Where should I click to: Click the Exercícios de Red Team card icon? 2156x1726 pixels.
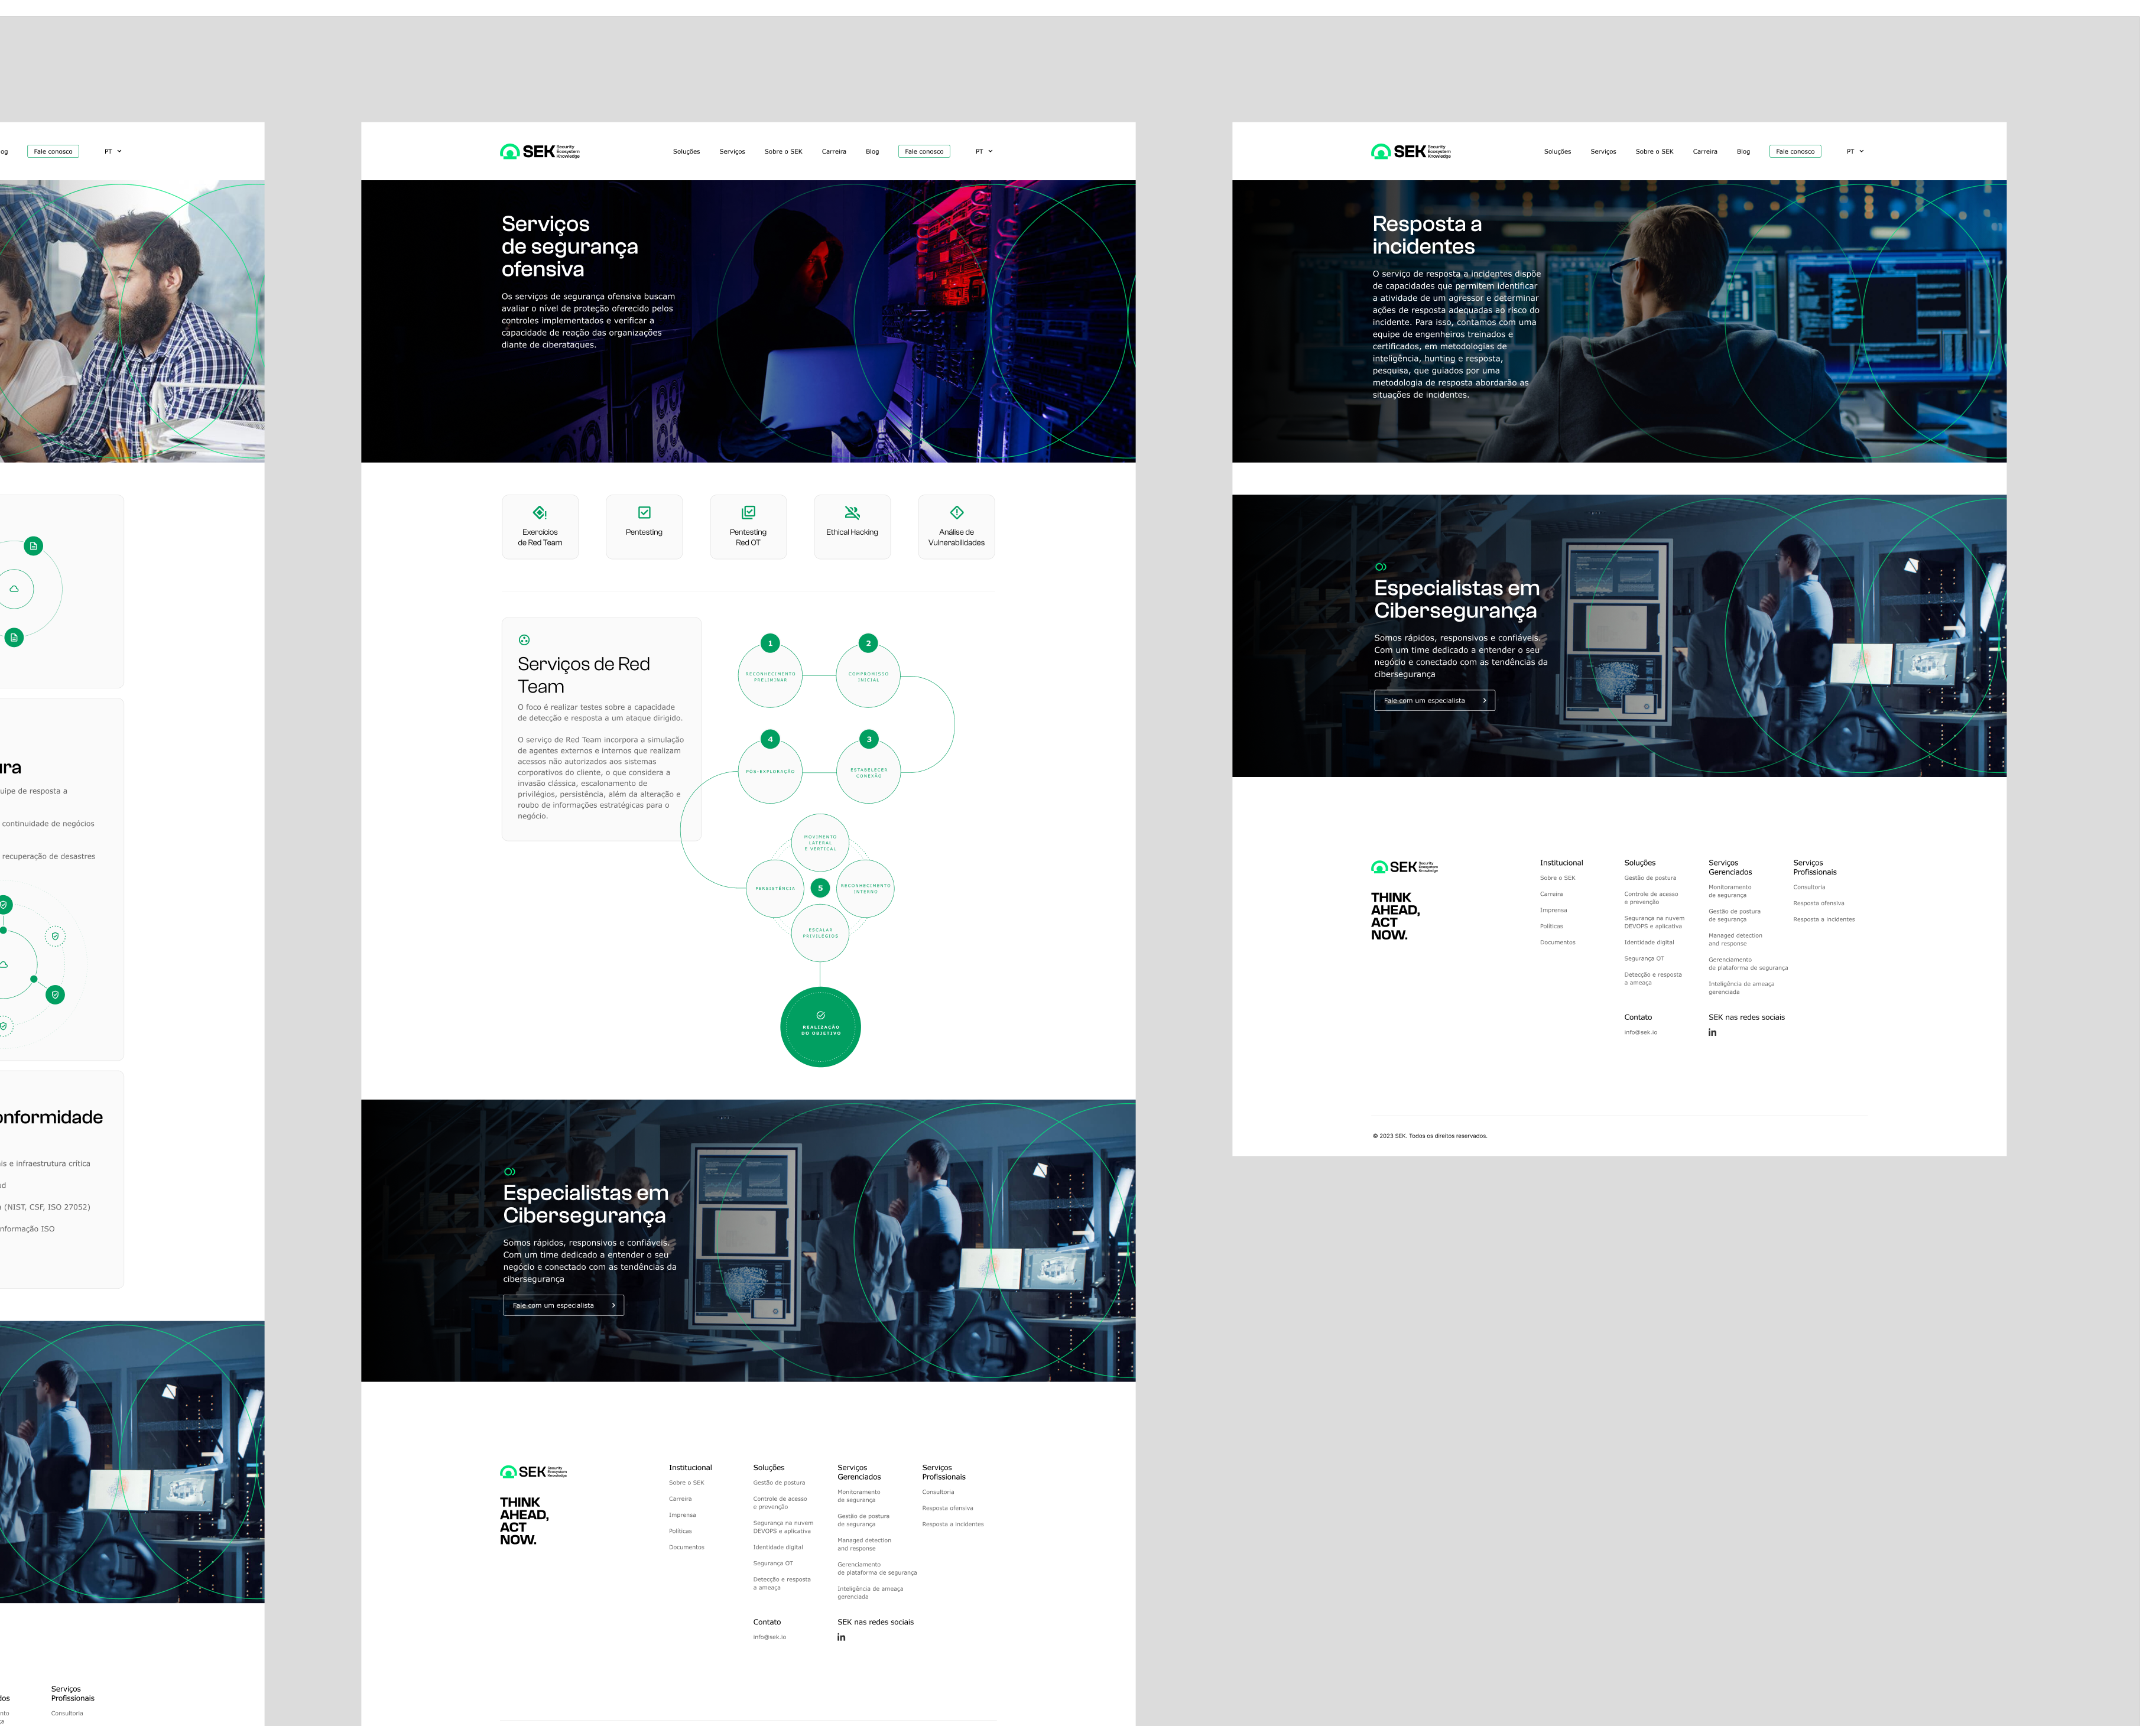point(539,513)
